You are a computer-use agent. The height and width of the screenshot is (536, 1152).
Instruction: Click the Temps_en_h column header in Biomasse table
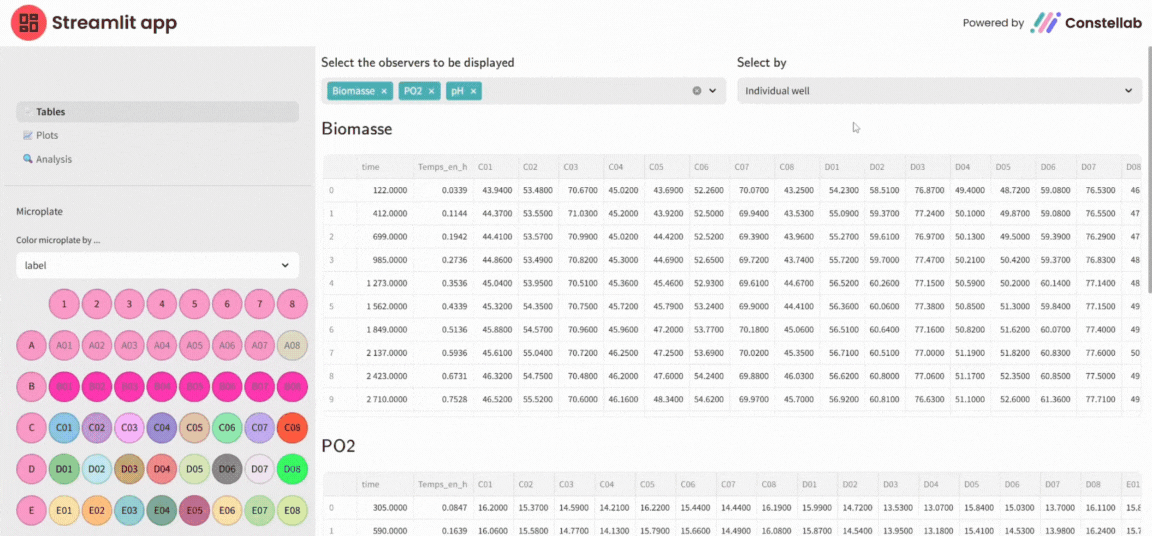pyautogui.click(x=442, y=168)
